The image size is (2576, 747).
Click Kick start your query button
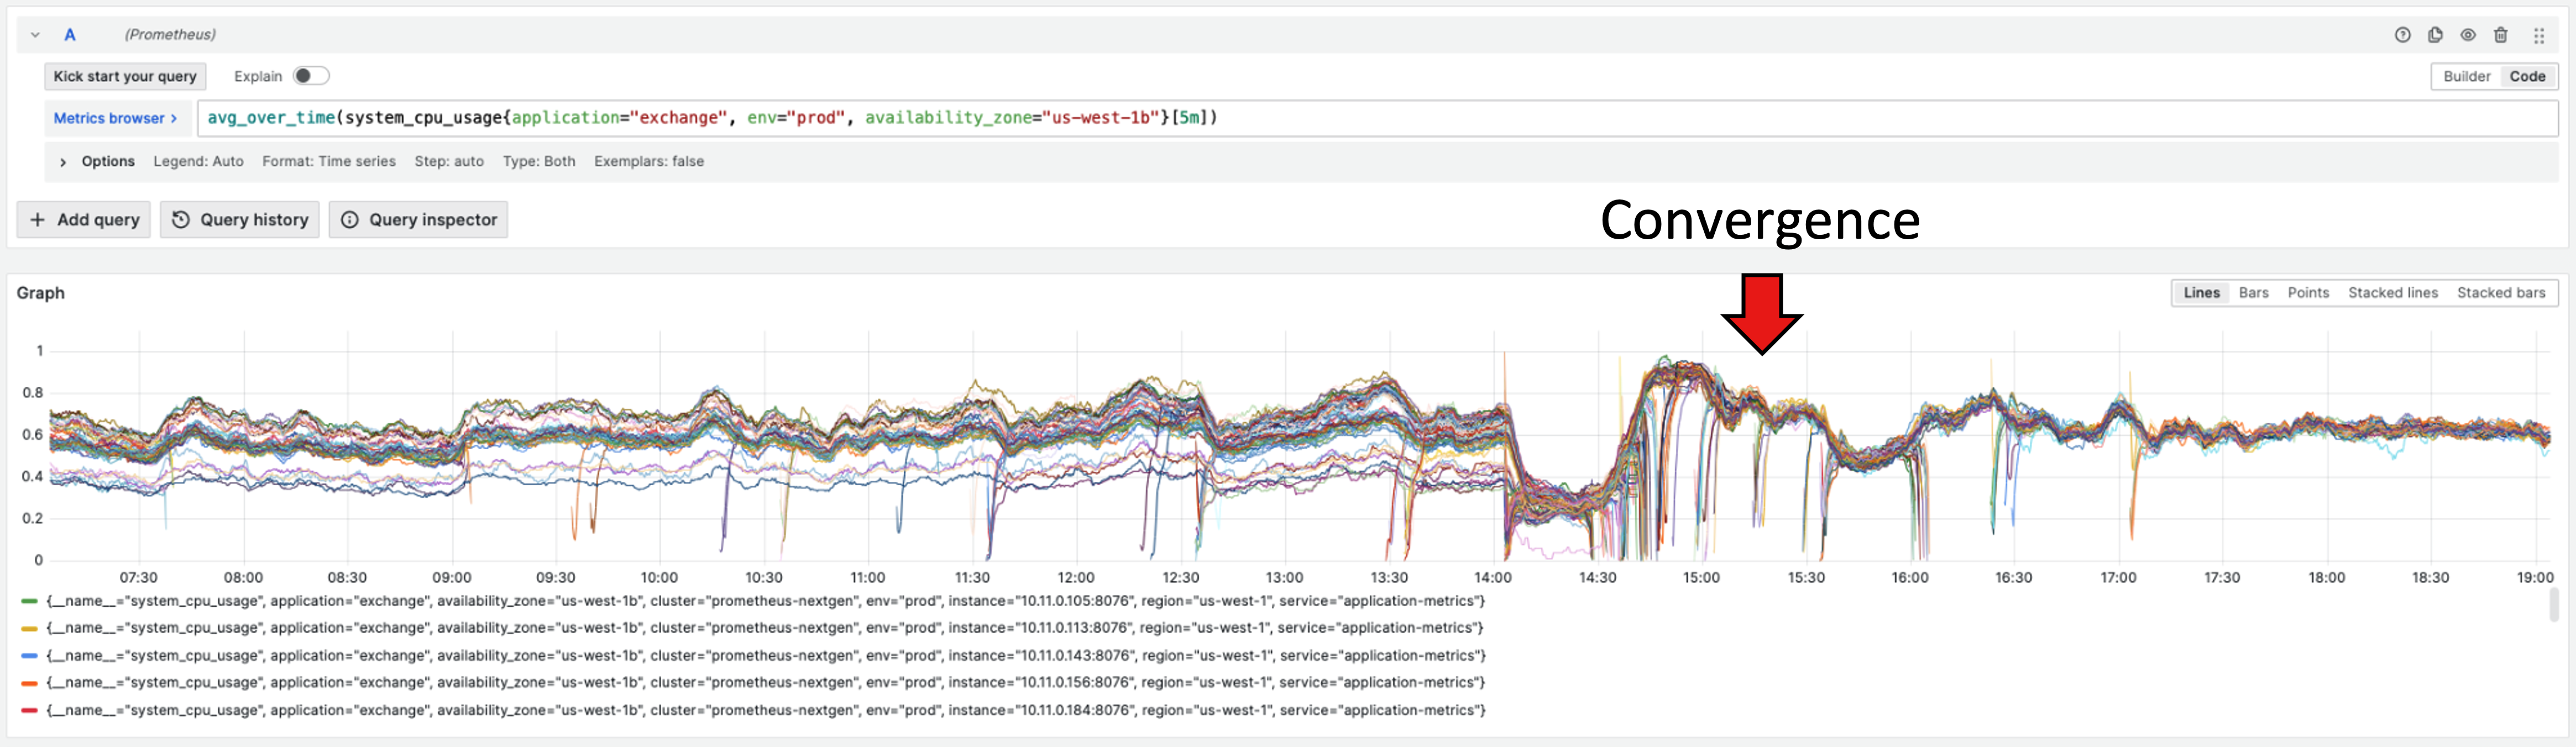click(125, 76)
